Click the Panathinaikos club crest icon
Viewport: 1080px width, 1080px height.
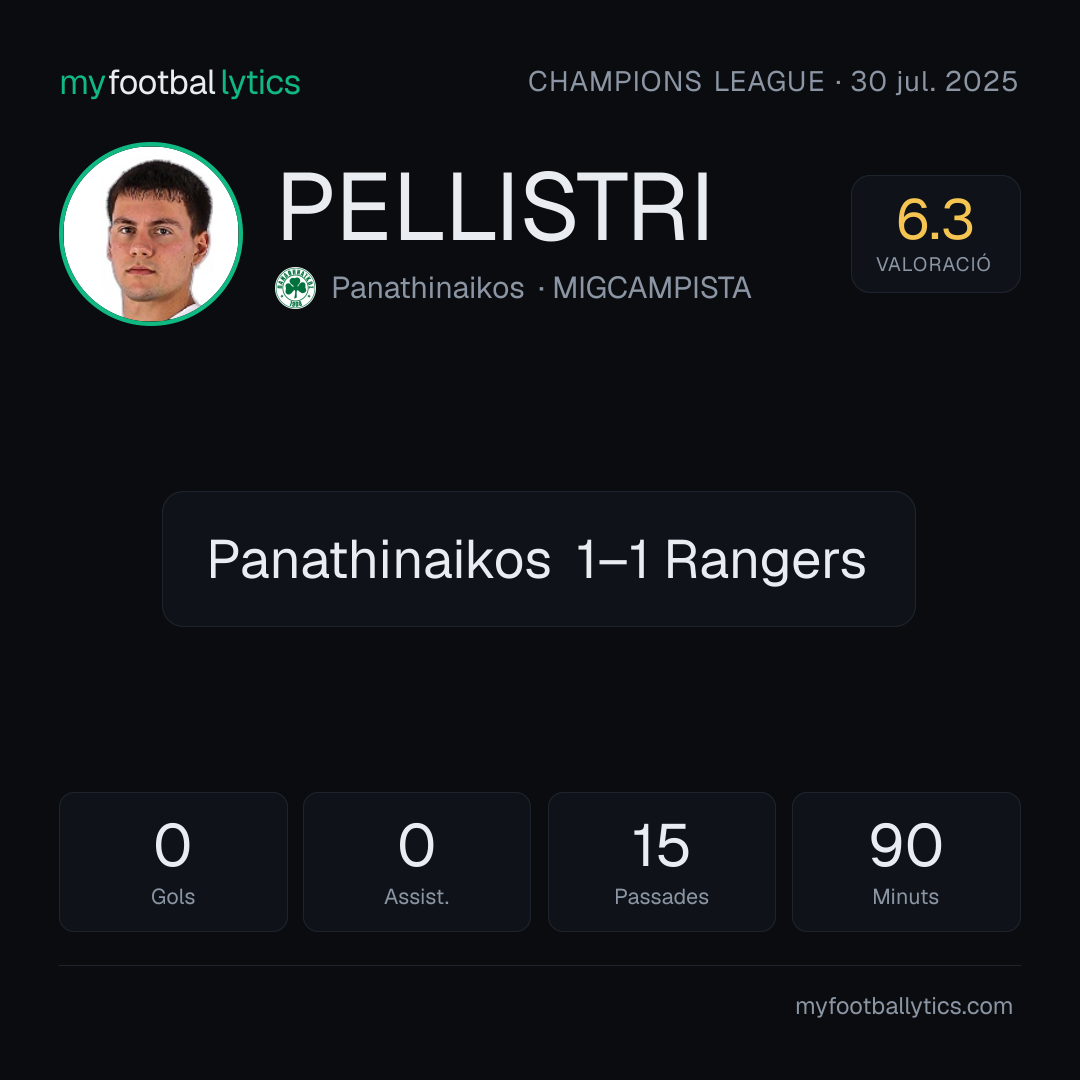tap(295, 288)
